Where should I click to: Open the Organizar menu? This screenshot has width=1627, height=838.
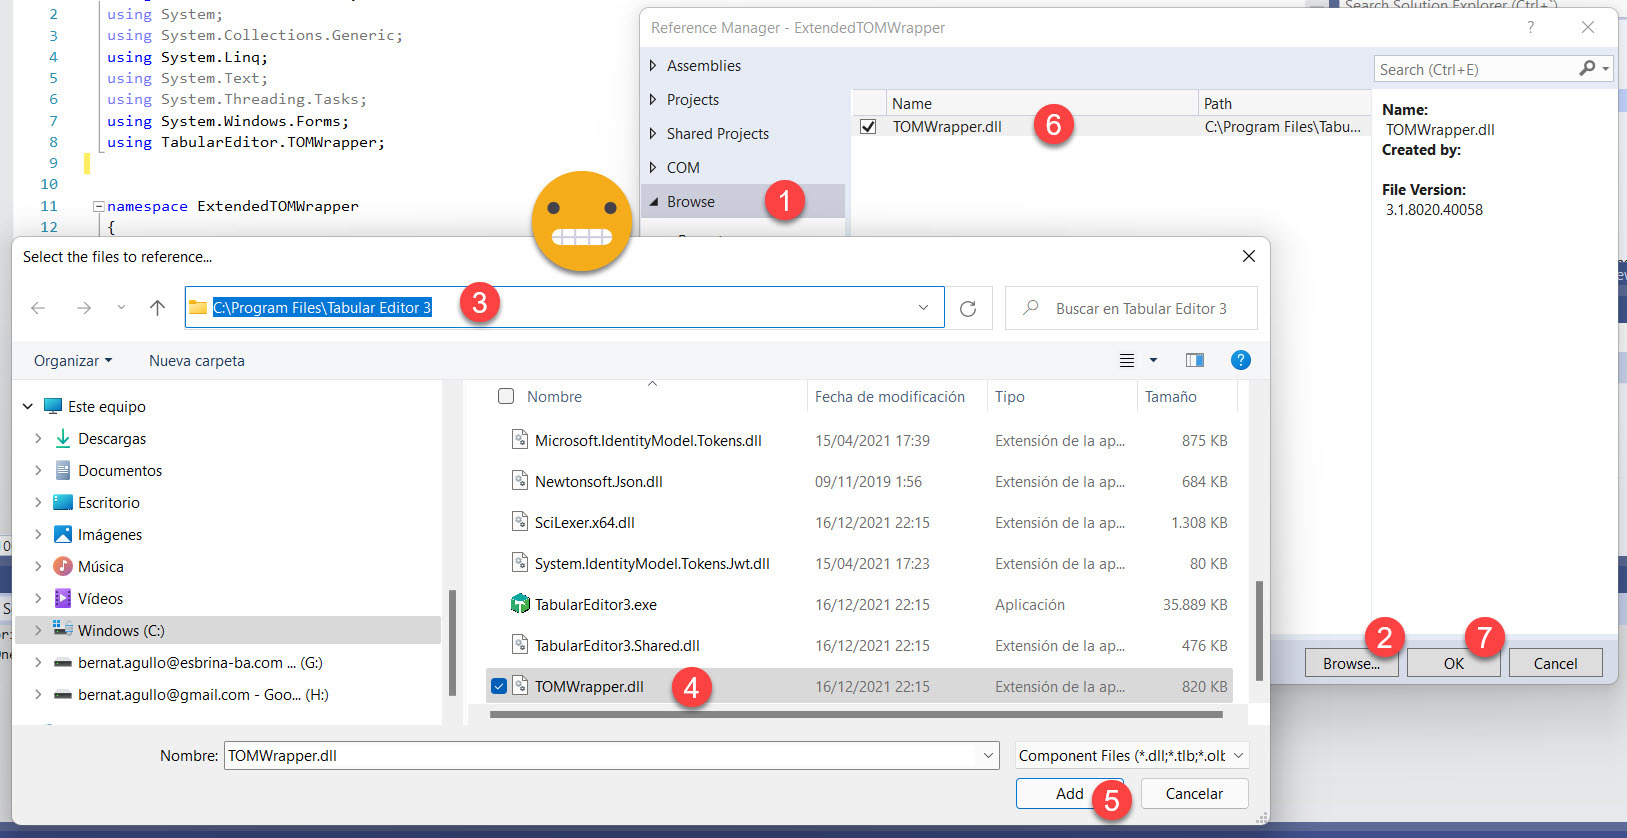[72, 361]
